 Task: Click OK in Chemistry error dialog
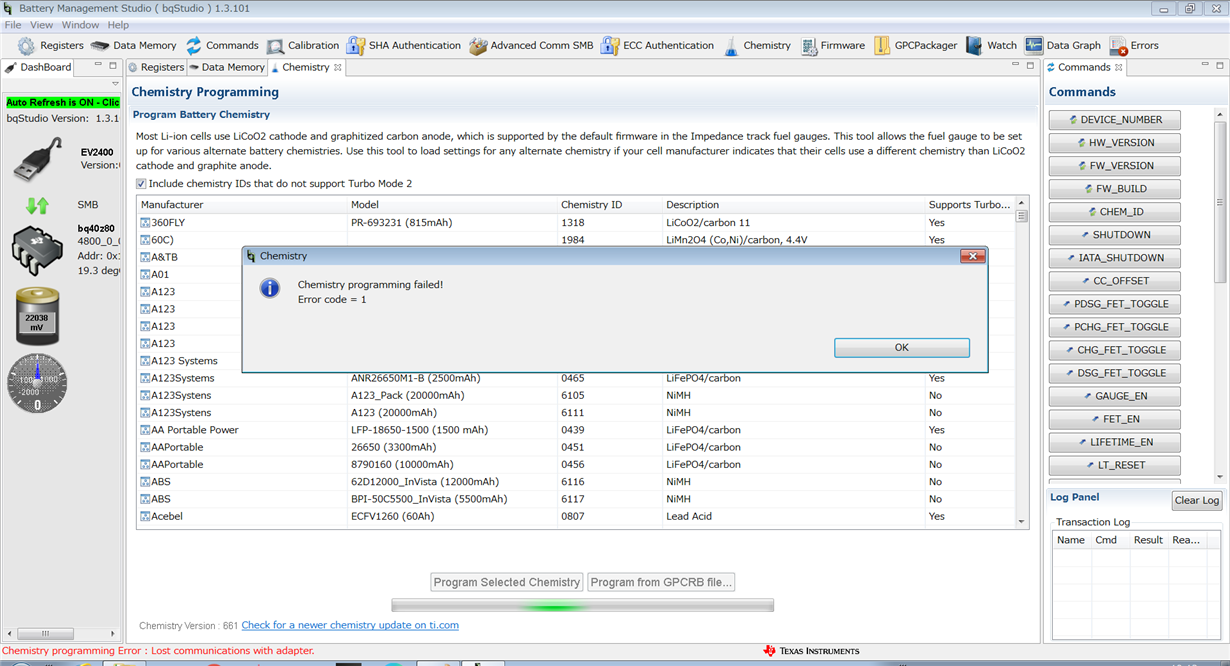[902, 347]
